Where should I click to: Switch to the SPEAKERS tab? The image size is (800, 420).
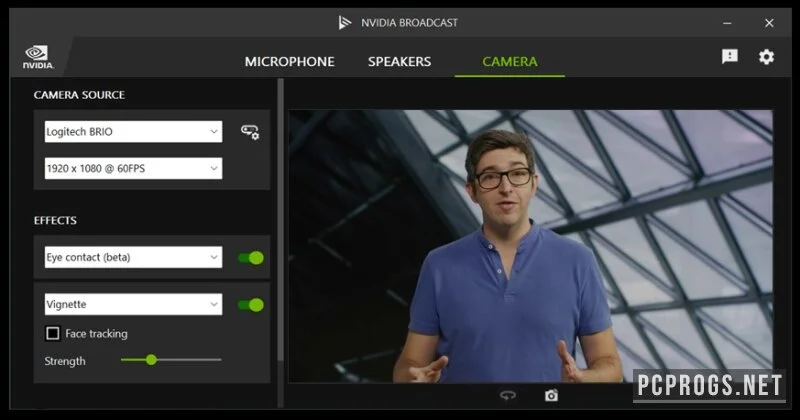coord(399,62)
